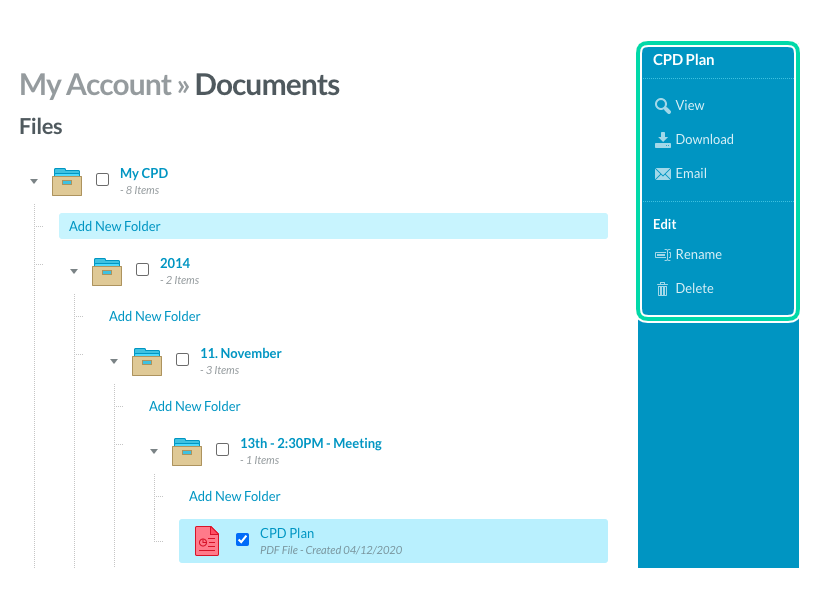This screenshot has height=602, width=839.
Task: Click Add New Folder under 2014
Action: pyautogui.click(x=155, y=316)
